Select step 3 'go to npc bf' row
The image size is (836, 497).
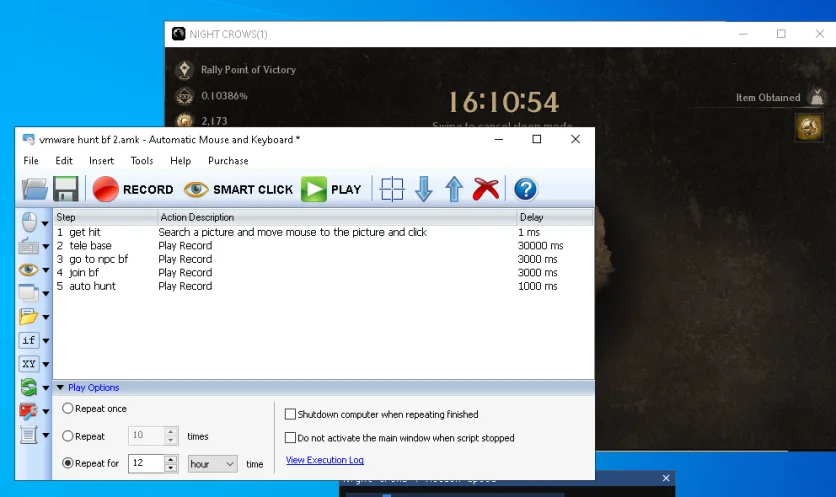coord(323,259)
